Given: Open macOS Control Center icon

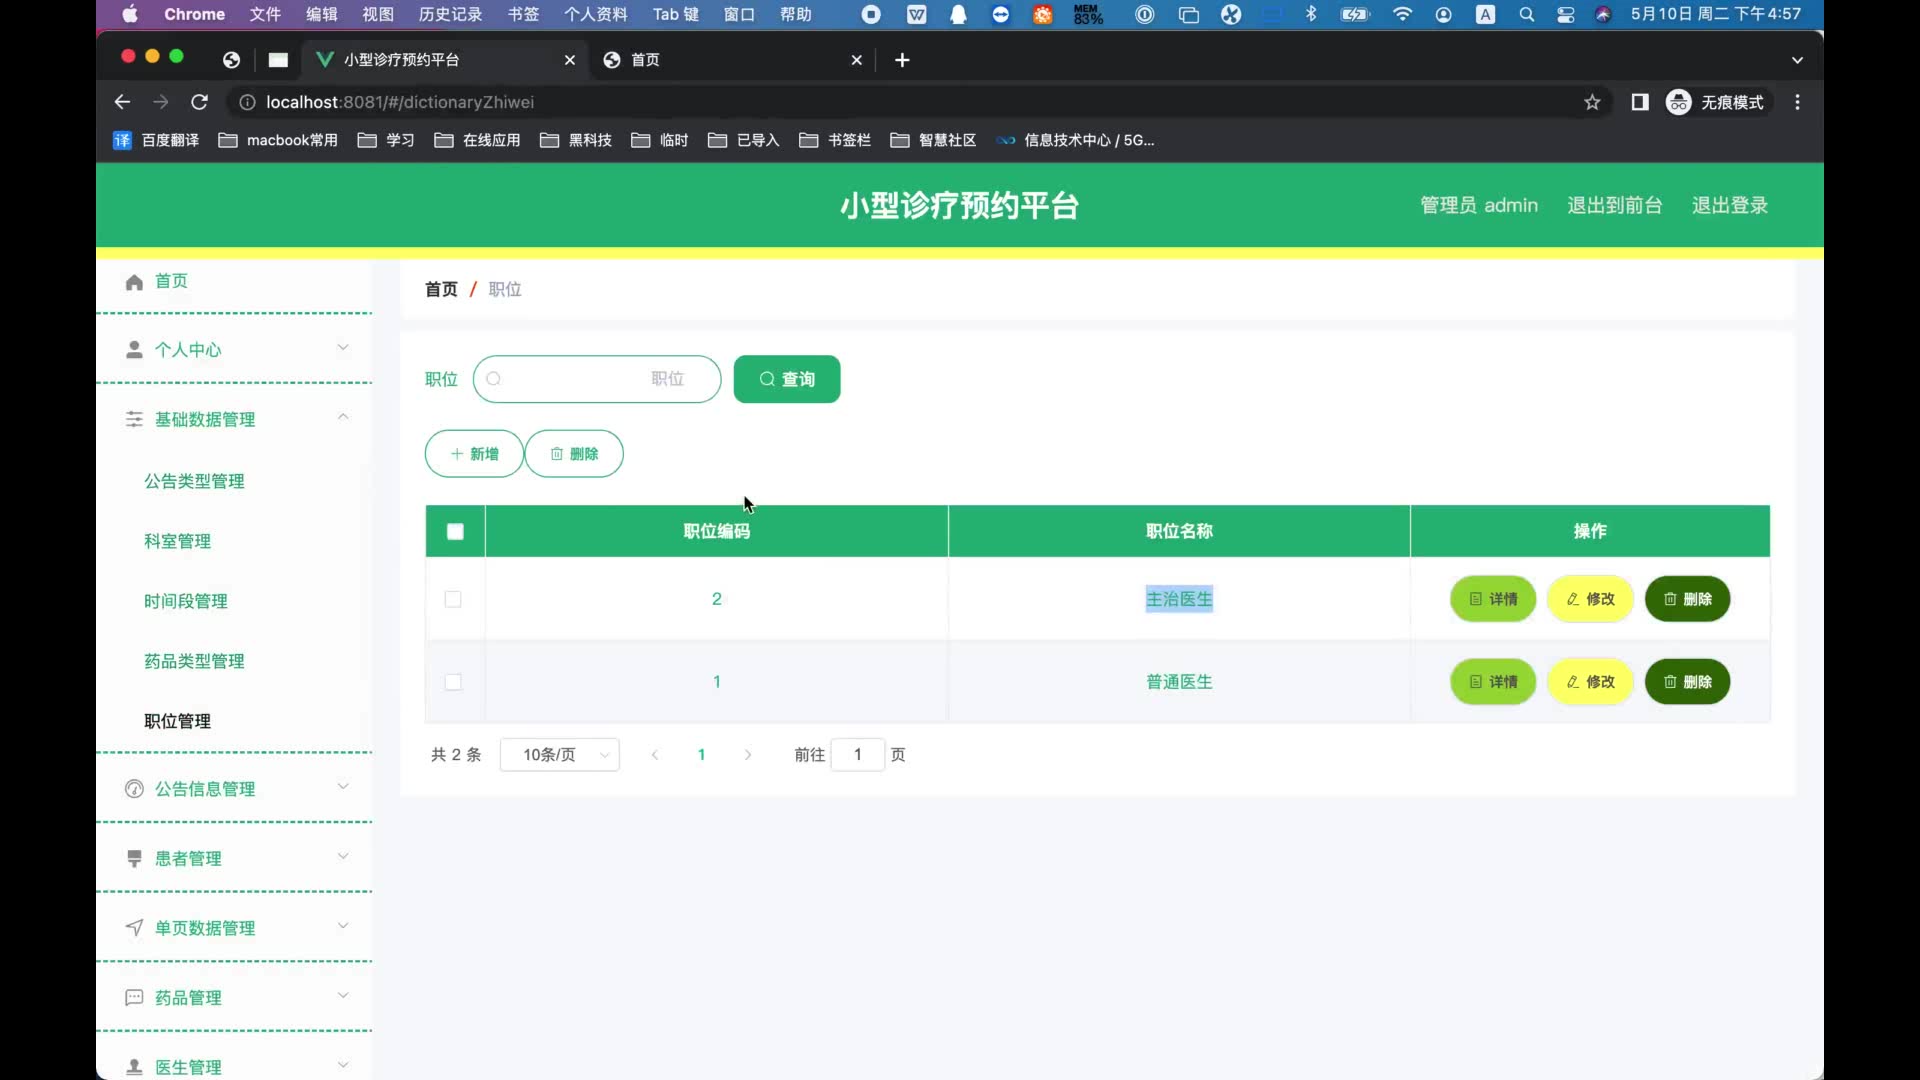Looking at the screenshot, I should click(x=1565, y=14).
